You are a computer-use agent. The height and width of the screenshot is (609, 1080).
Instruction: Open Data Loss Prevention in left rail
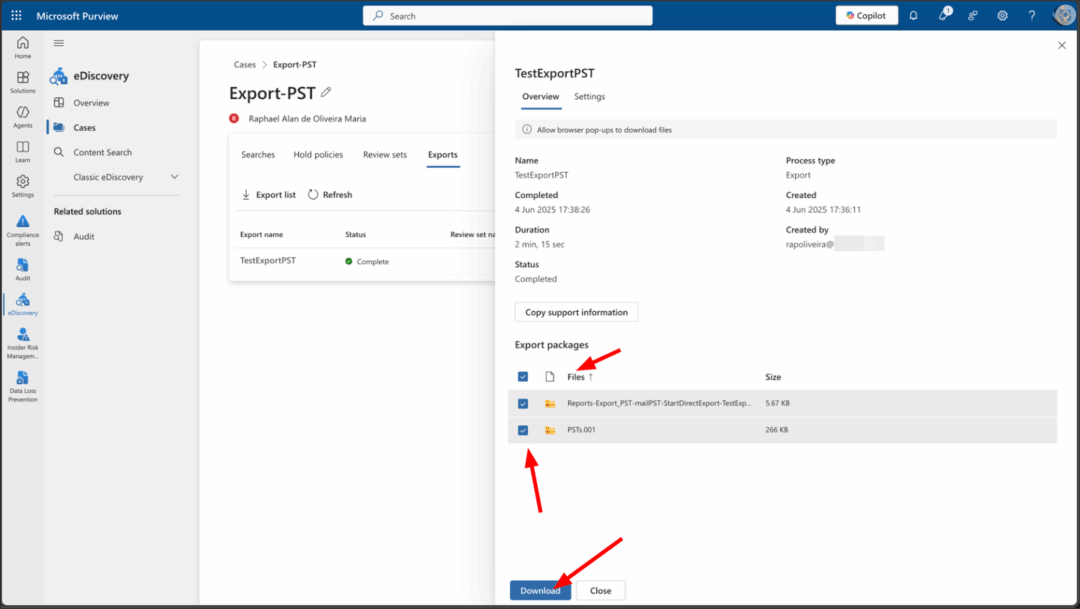[x=23, y=386]
